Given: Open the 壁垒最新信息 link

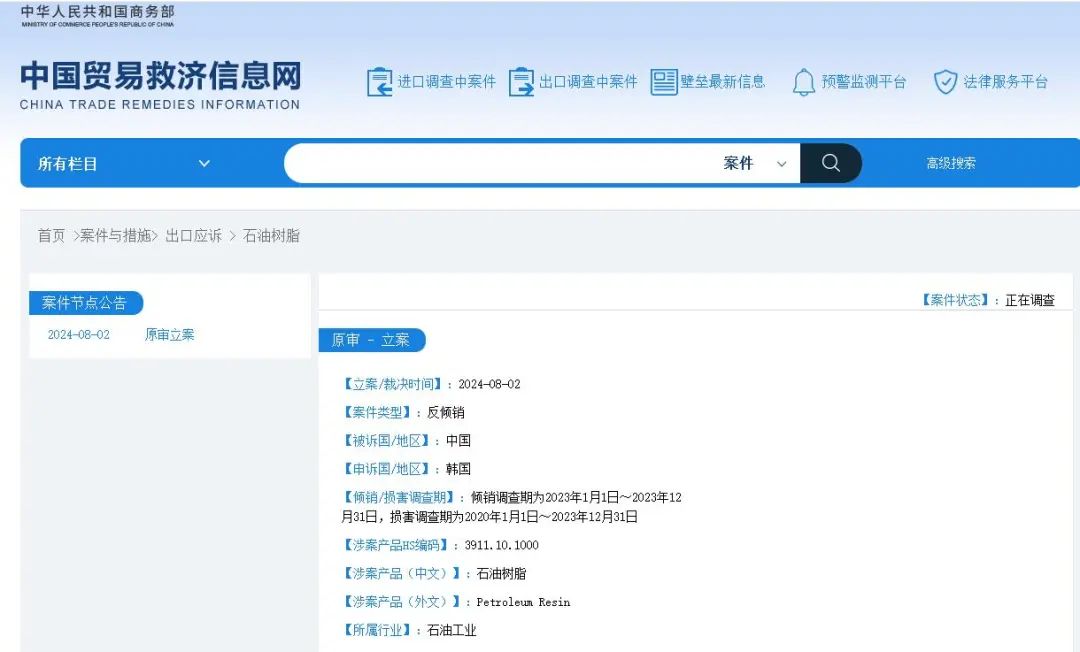Looking at the screenshot, I should click(723, 82).
